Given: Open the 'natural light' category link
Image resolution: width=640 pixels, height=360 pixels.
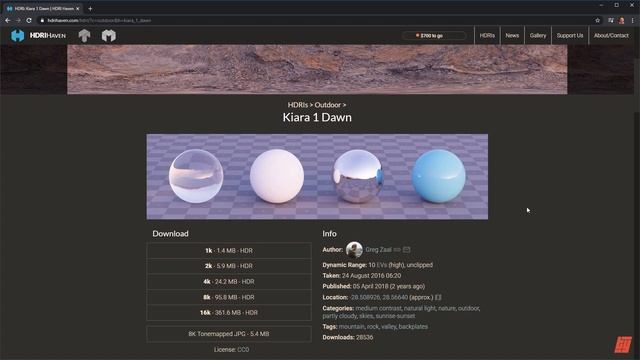Looking at the screenshot, I should [x=420, y=309].
